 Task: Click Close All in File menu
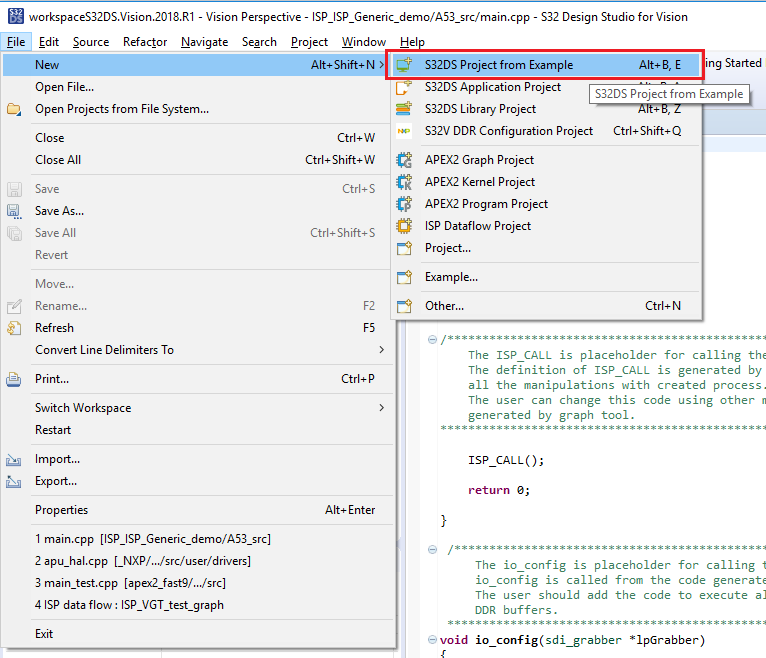198,160
